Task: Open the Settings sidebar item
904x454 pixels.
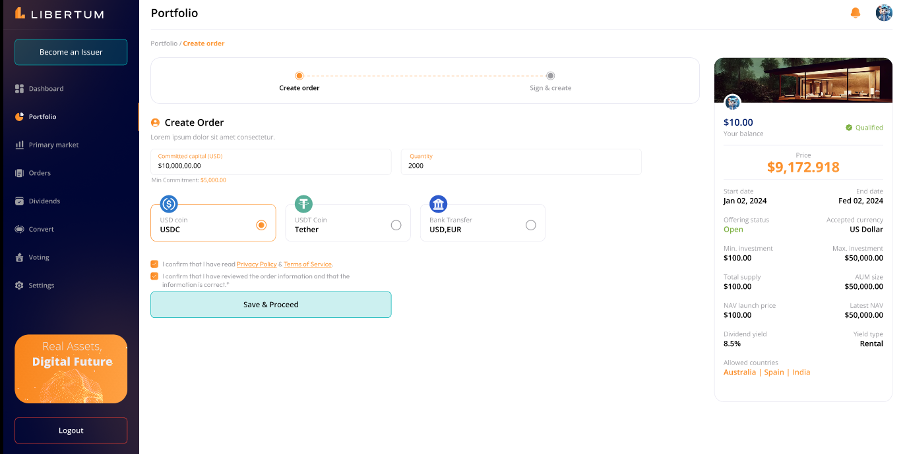Action: (x=41, y=285)
